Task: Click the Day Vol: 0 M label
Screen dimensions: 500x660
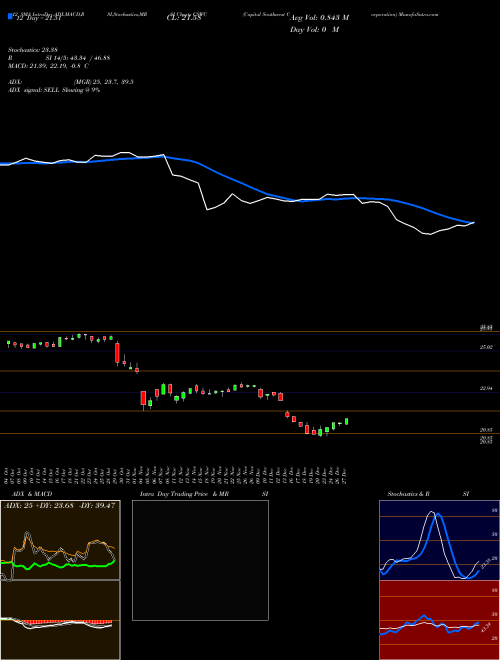Action: [314, 30]
